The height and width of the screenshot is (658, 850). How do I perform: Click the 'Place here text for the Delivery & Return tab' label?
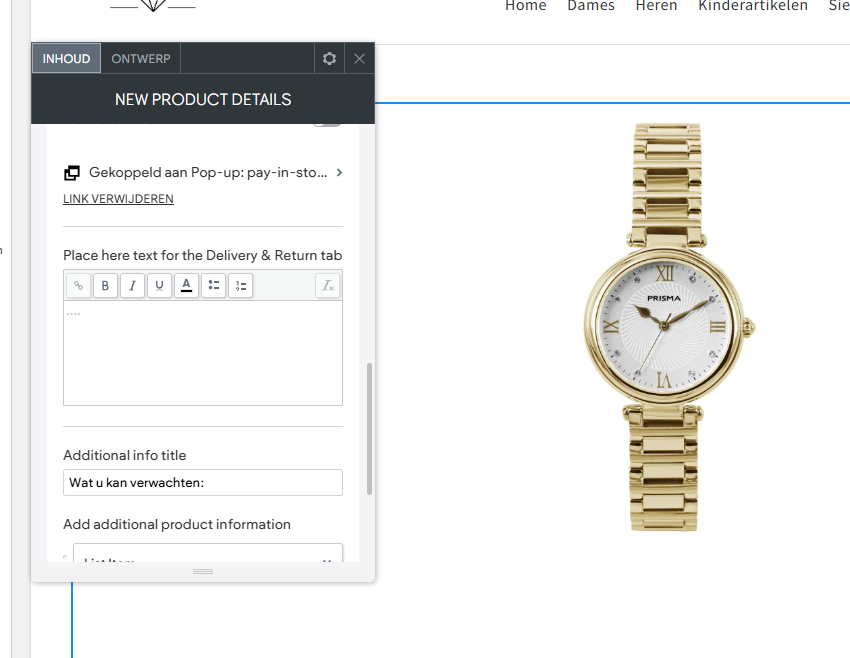[203, 255]
